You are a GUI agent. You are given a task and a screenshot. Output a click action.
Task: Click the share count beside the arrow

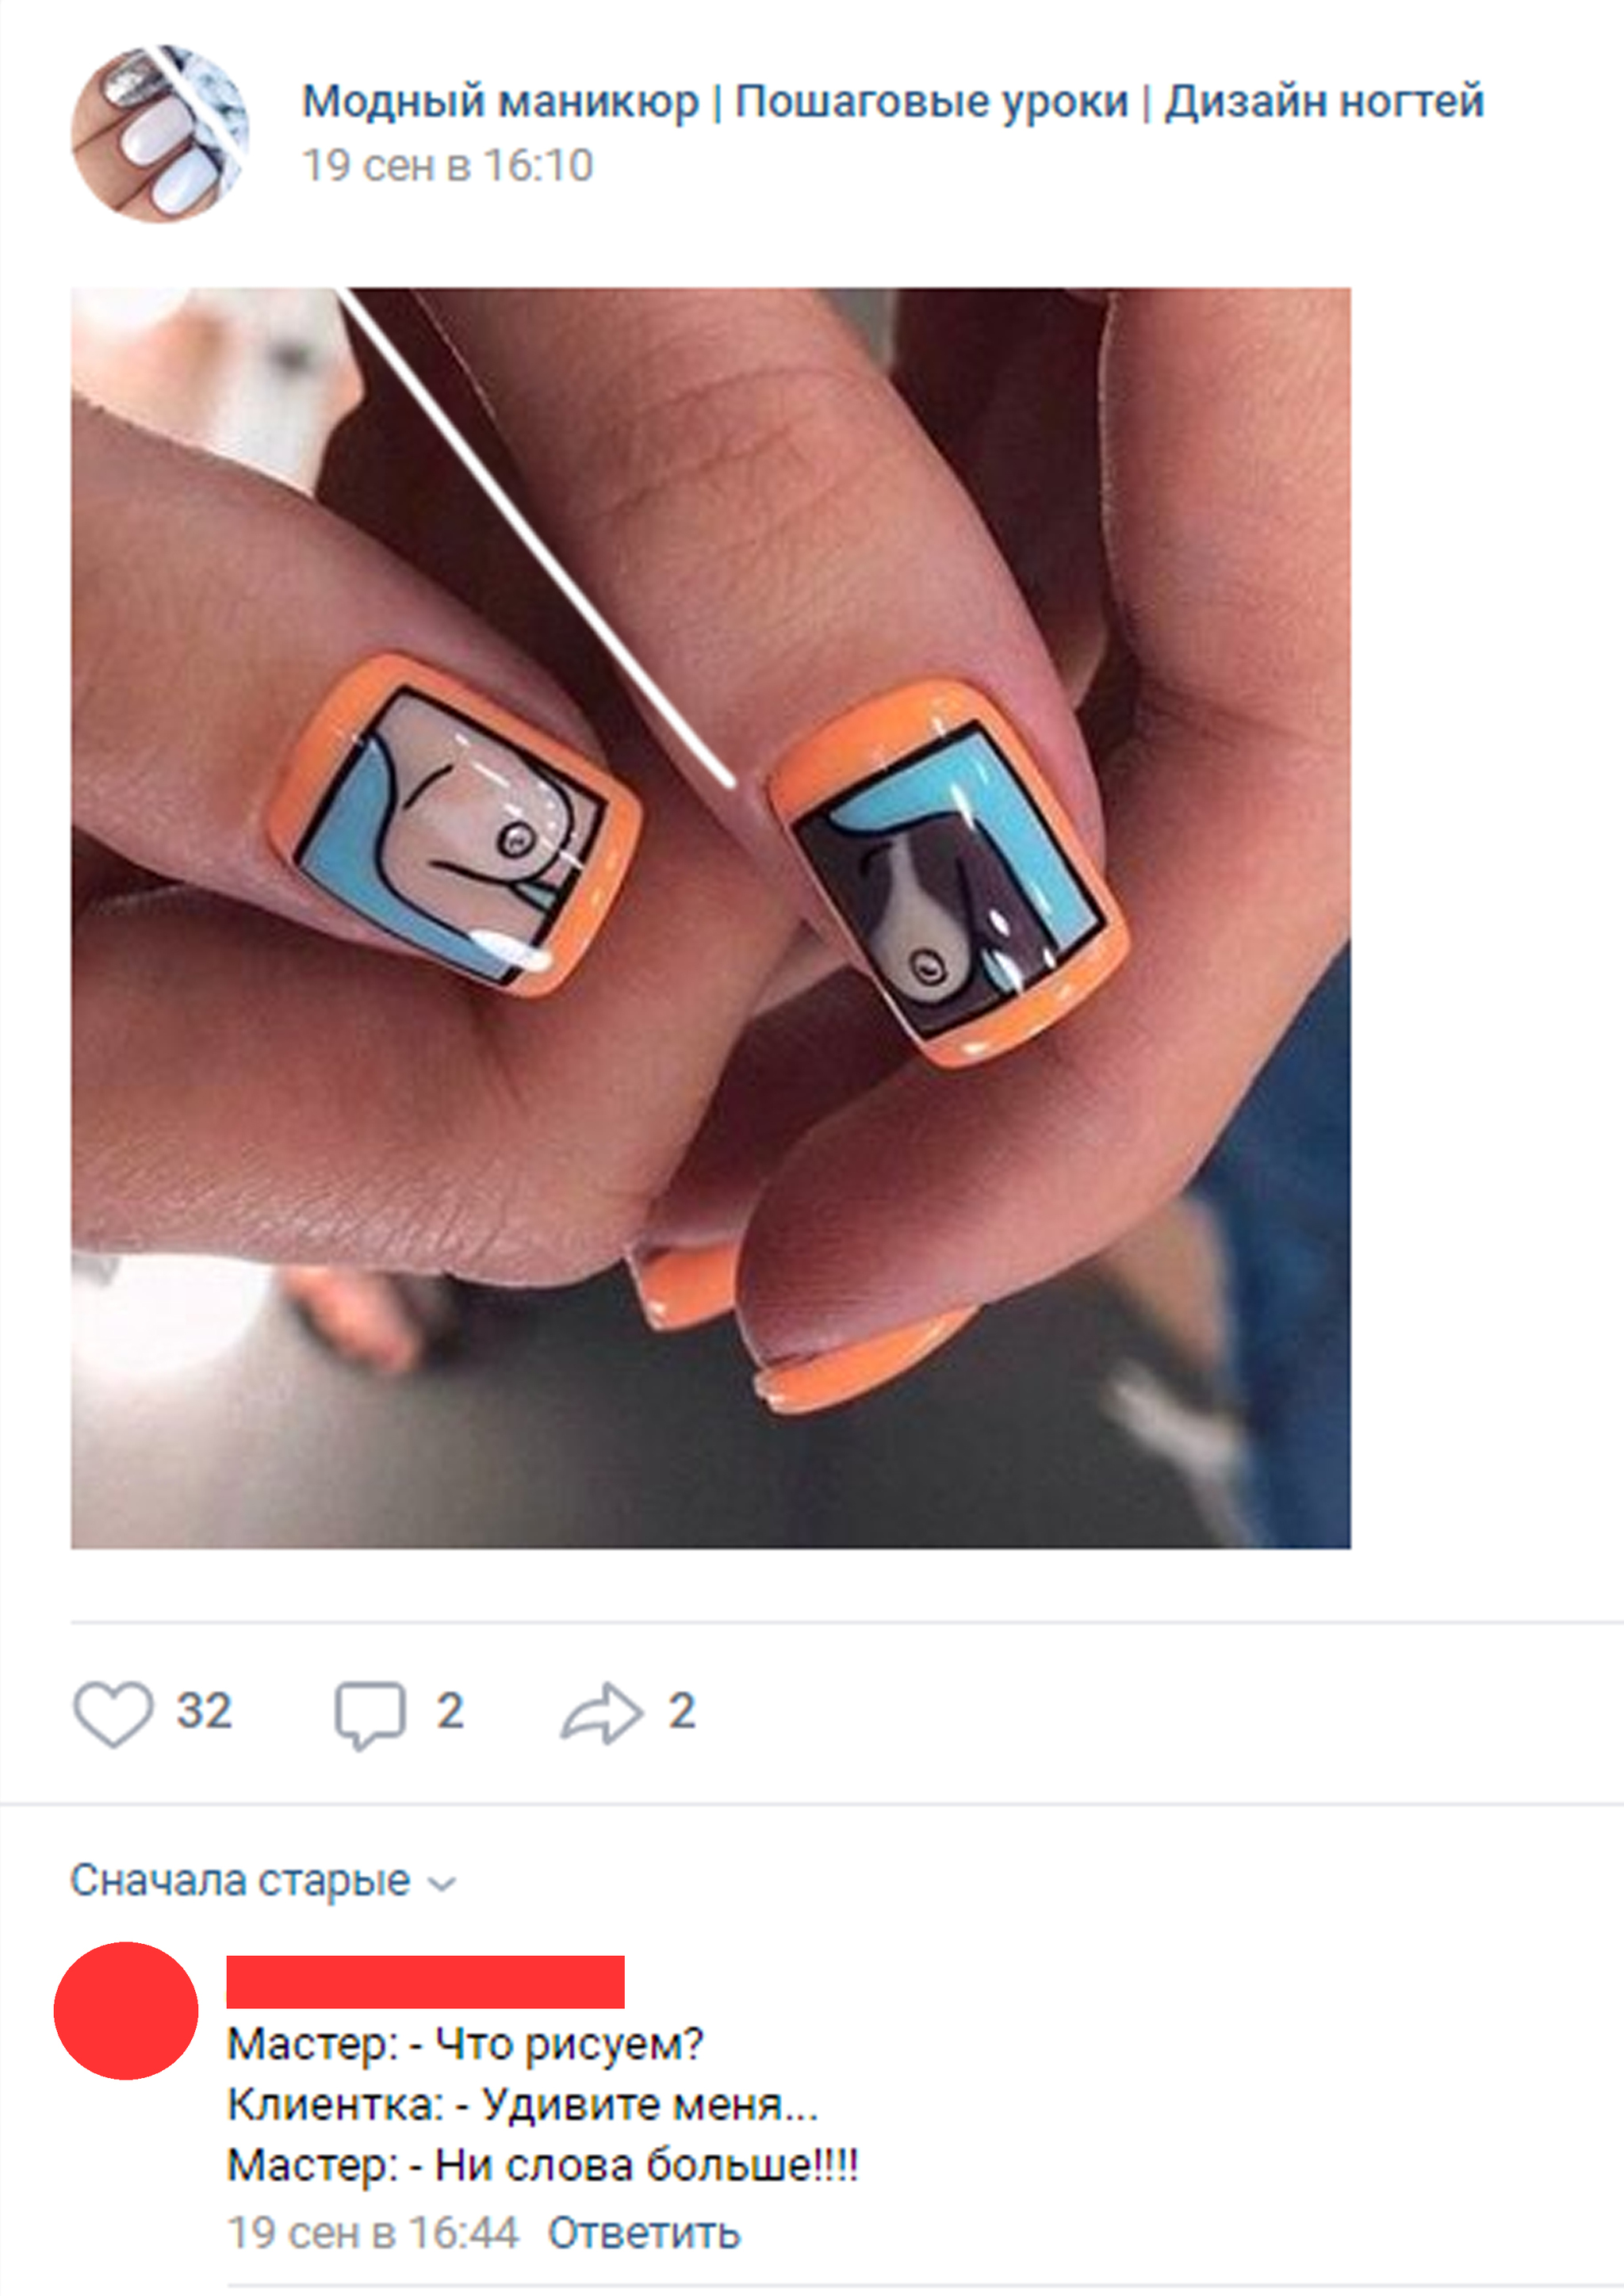point(682,1711)
